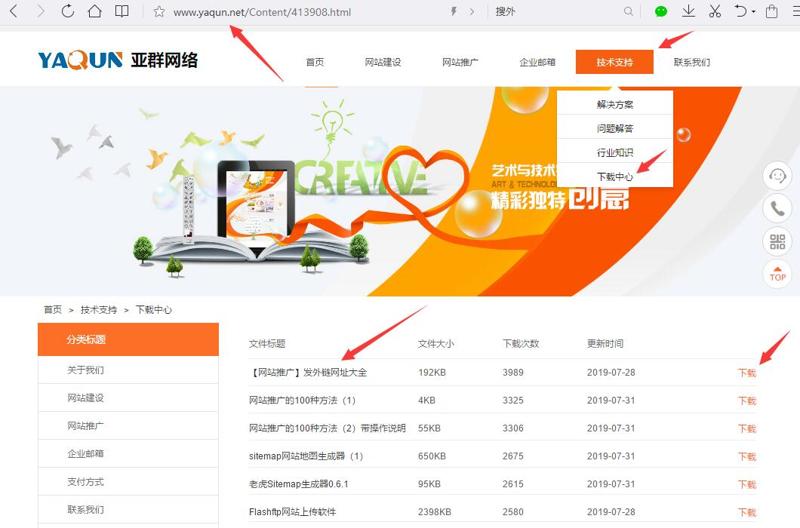Open the customer service headset icon
Screen dimensions: 800x528
(777, 176)
